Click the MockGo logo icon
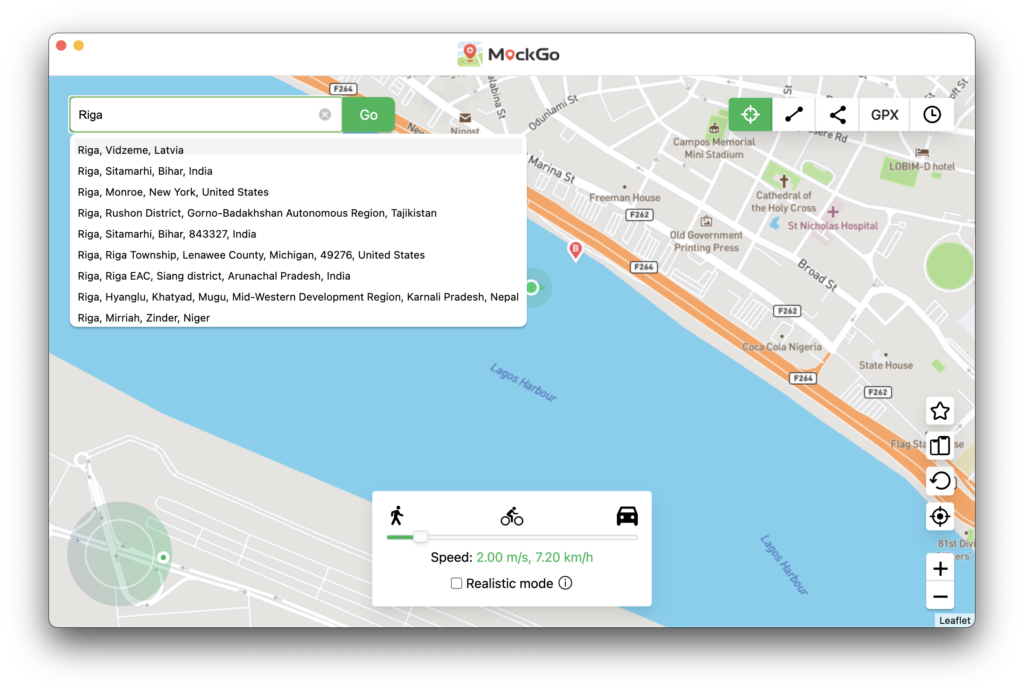 pos(469,54)
